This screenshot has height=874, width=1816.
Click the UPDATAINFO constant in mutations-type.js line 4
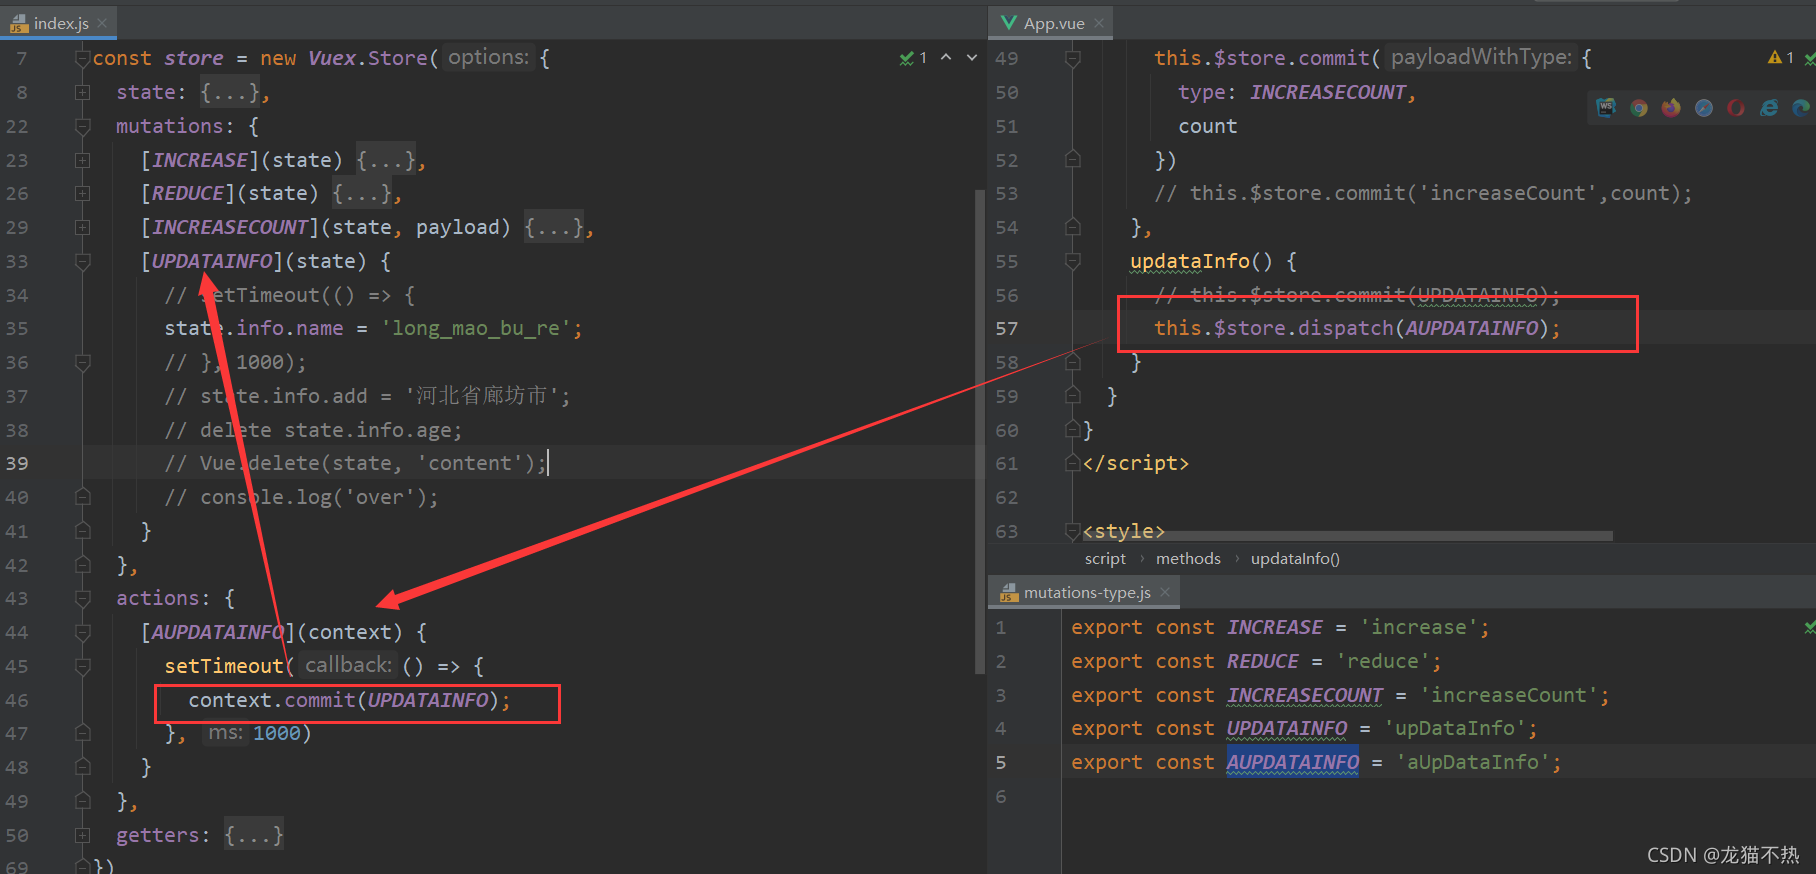click(x=1287, y=728)
